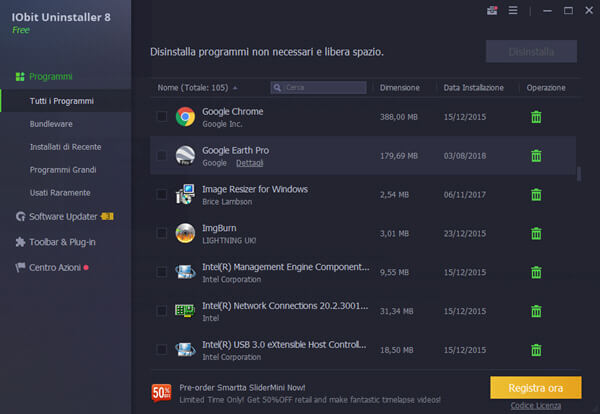Show Installati di Recente
This screenshot has height=414, width=600.
65,147
